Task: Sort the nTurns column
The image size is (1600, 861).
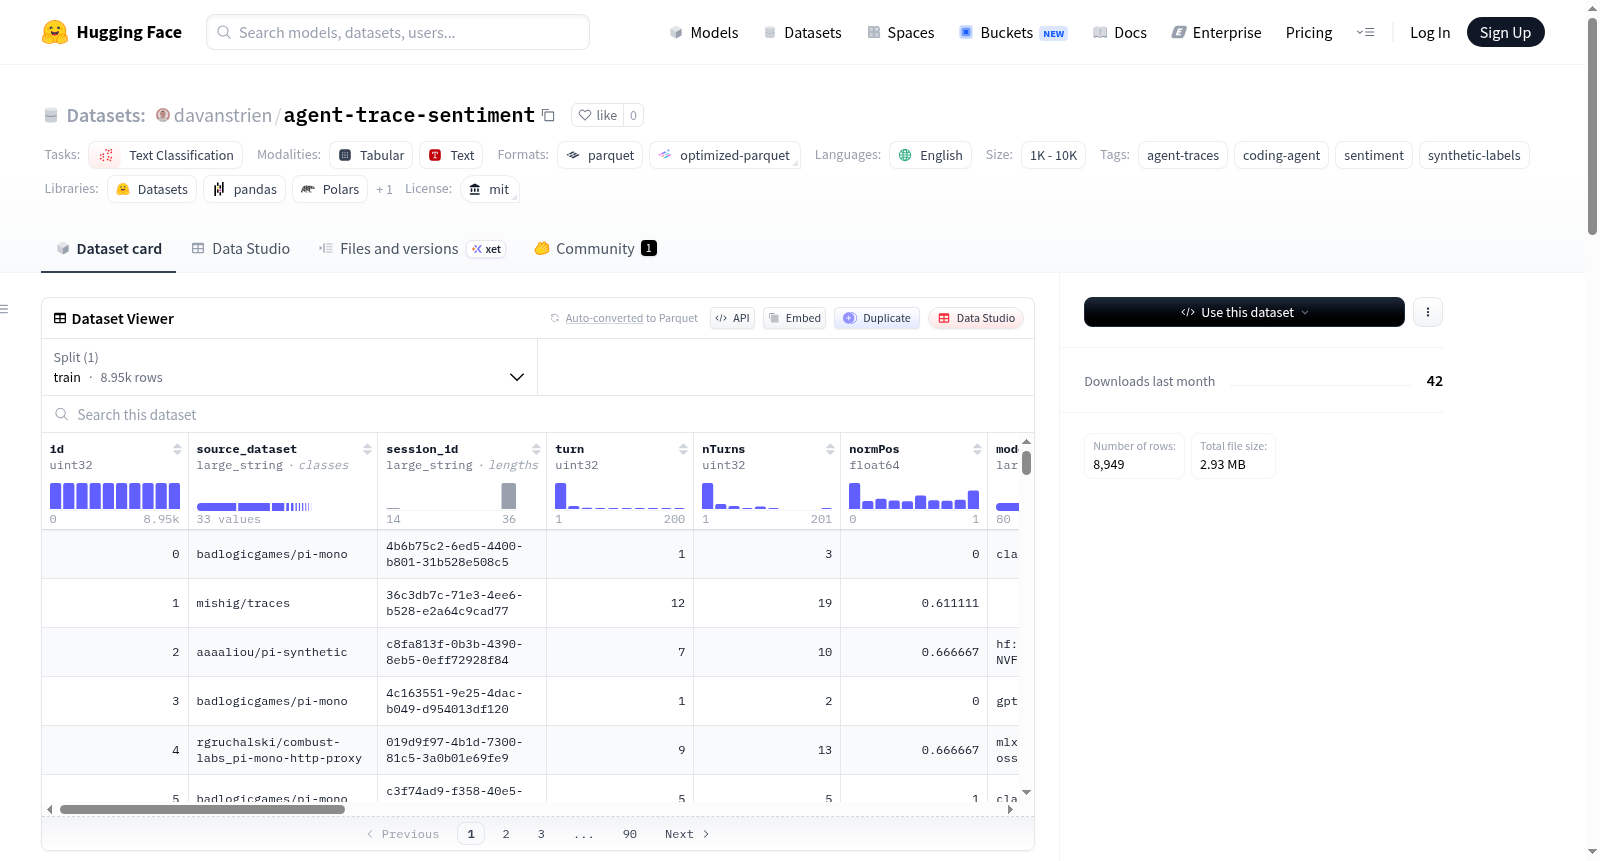Action: click(x=830, y=449)
